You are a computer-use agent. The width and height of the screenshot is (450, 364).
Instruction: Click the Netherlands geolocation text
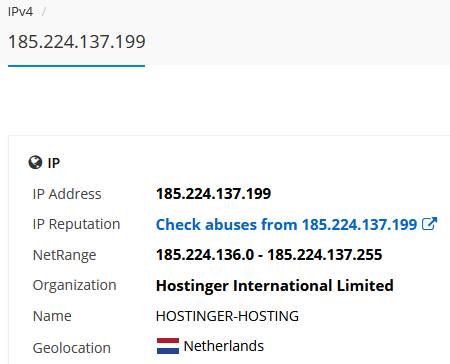pyautogui.click(x=224, y=346)
